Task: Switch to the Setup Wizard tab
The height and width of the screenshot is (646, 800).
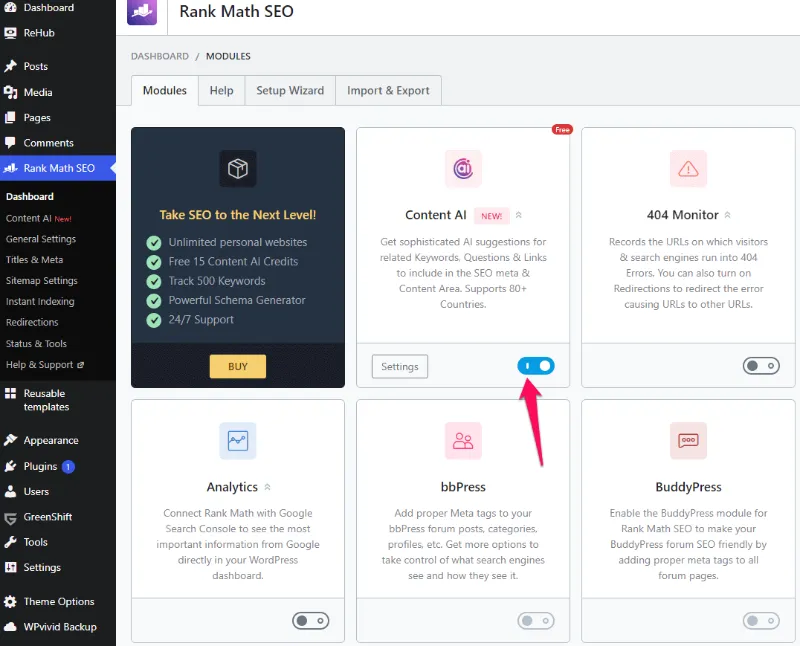Action: click(290, 90)
